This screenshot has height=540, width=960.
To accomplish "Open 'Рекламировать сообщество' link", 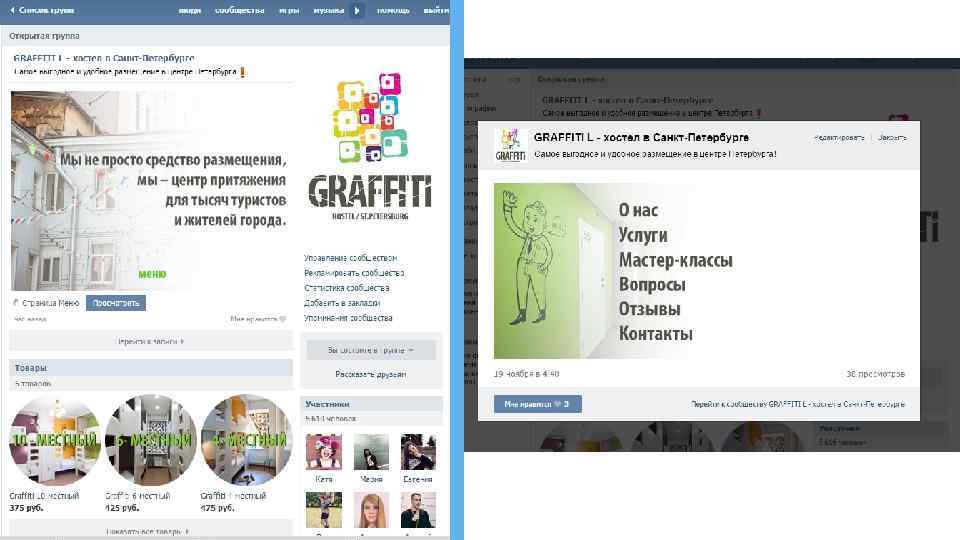I will click(354, 273).
